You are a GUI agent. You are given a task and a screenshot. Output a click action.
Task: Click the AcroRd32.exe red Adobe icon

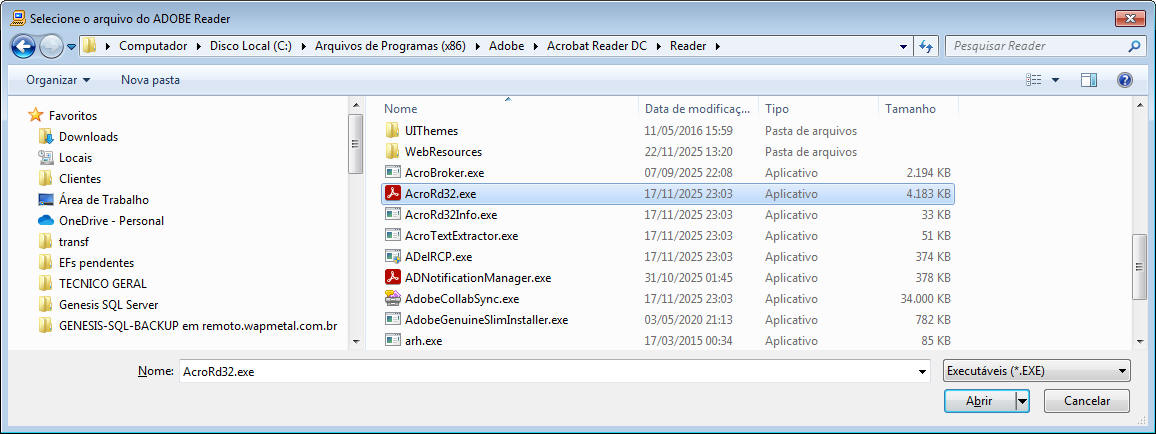pyautogui.click(x=393, y=194)
